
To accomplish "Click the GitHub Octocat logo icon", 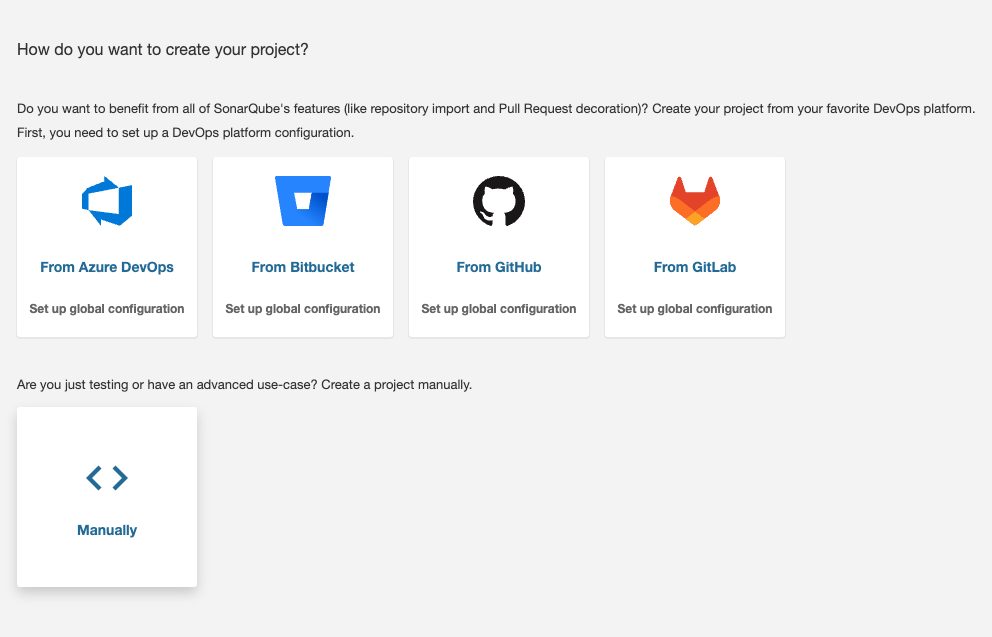I will tap(499, 201).
